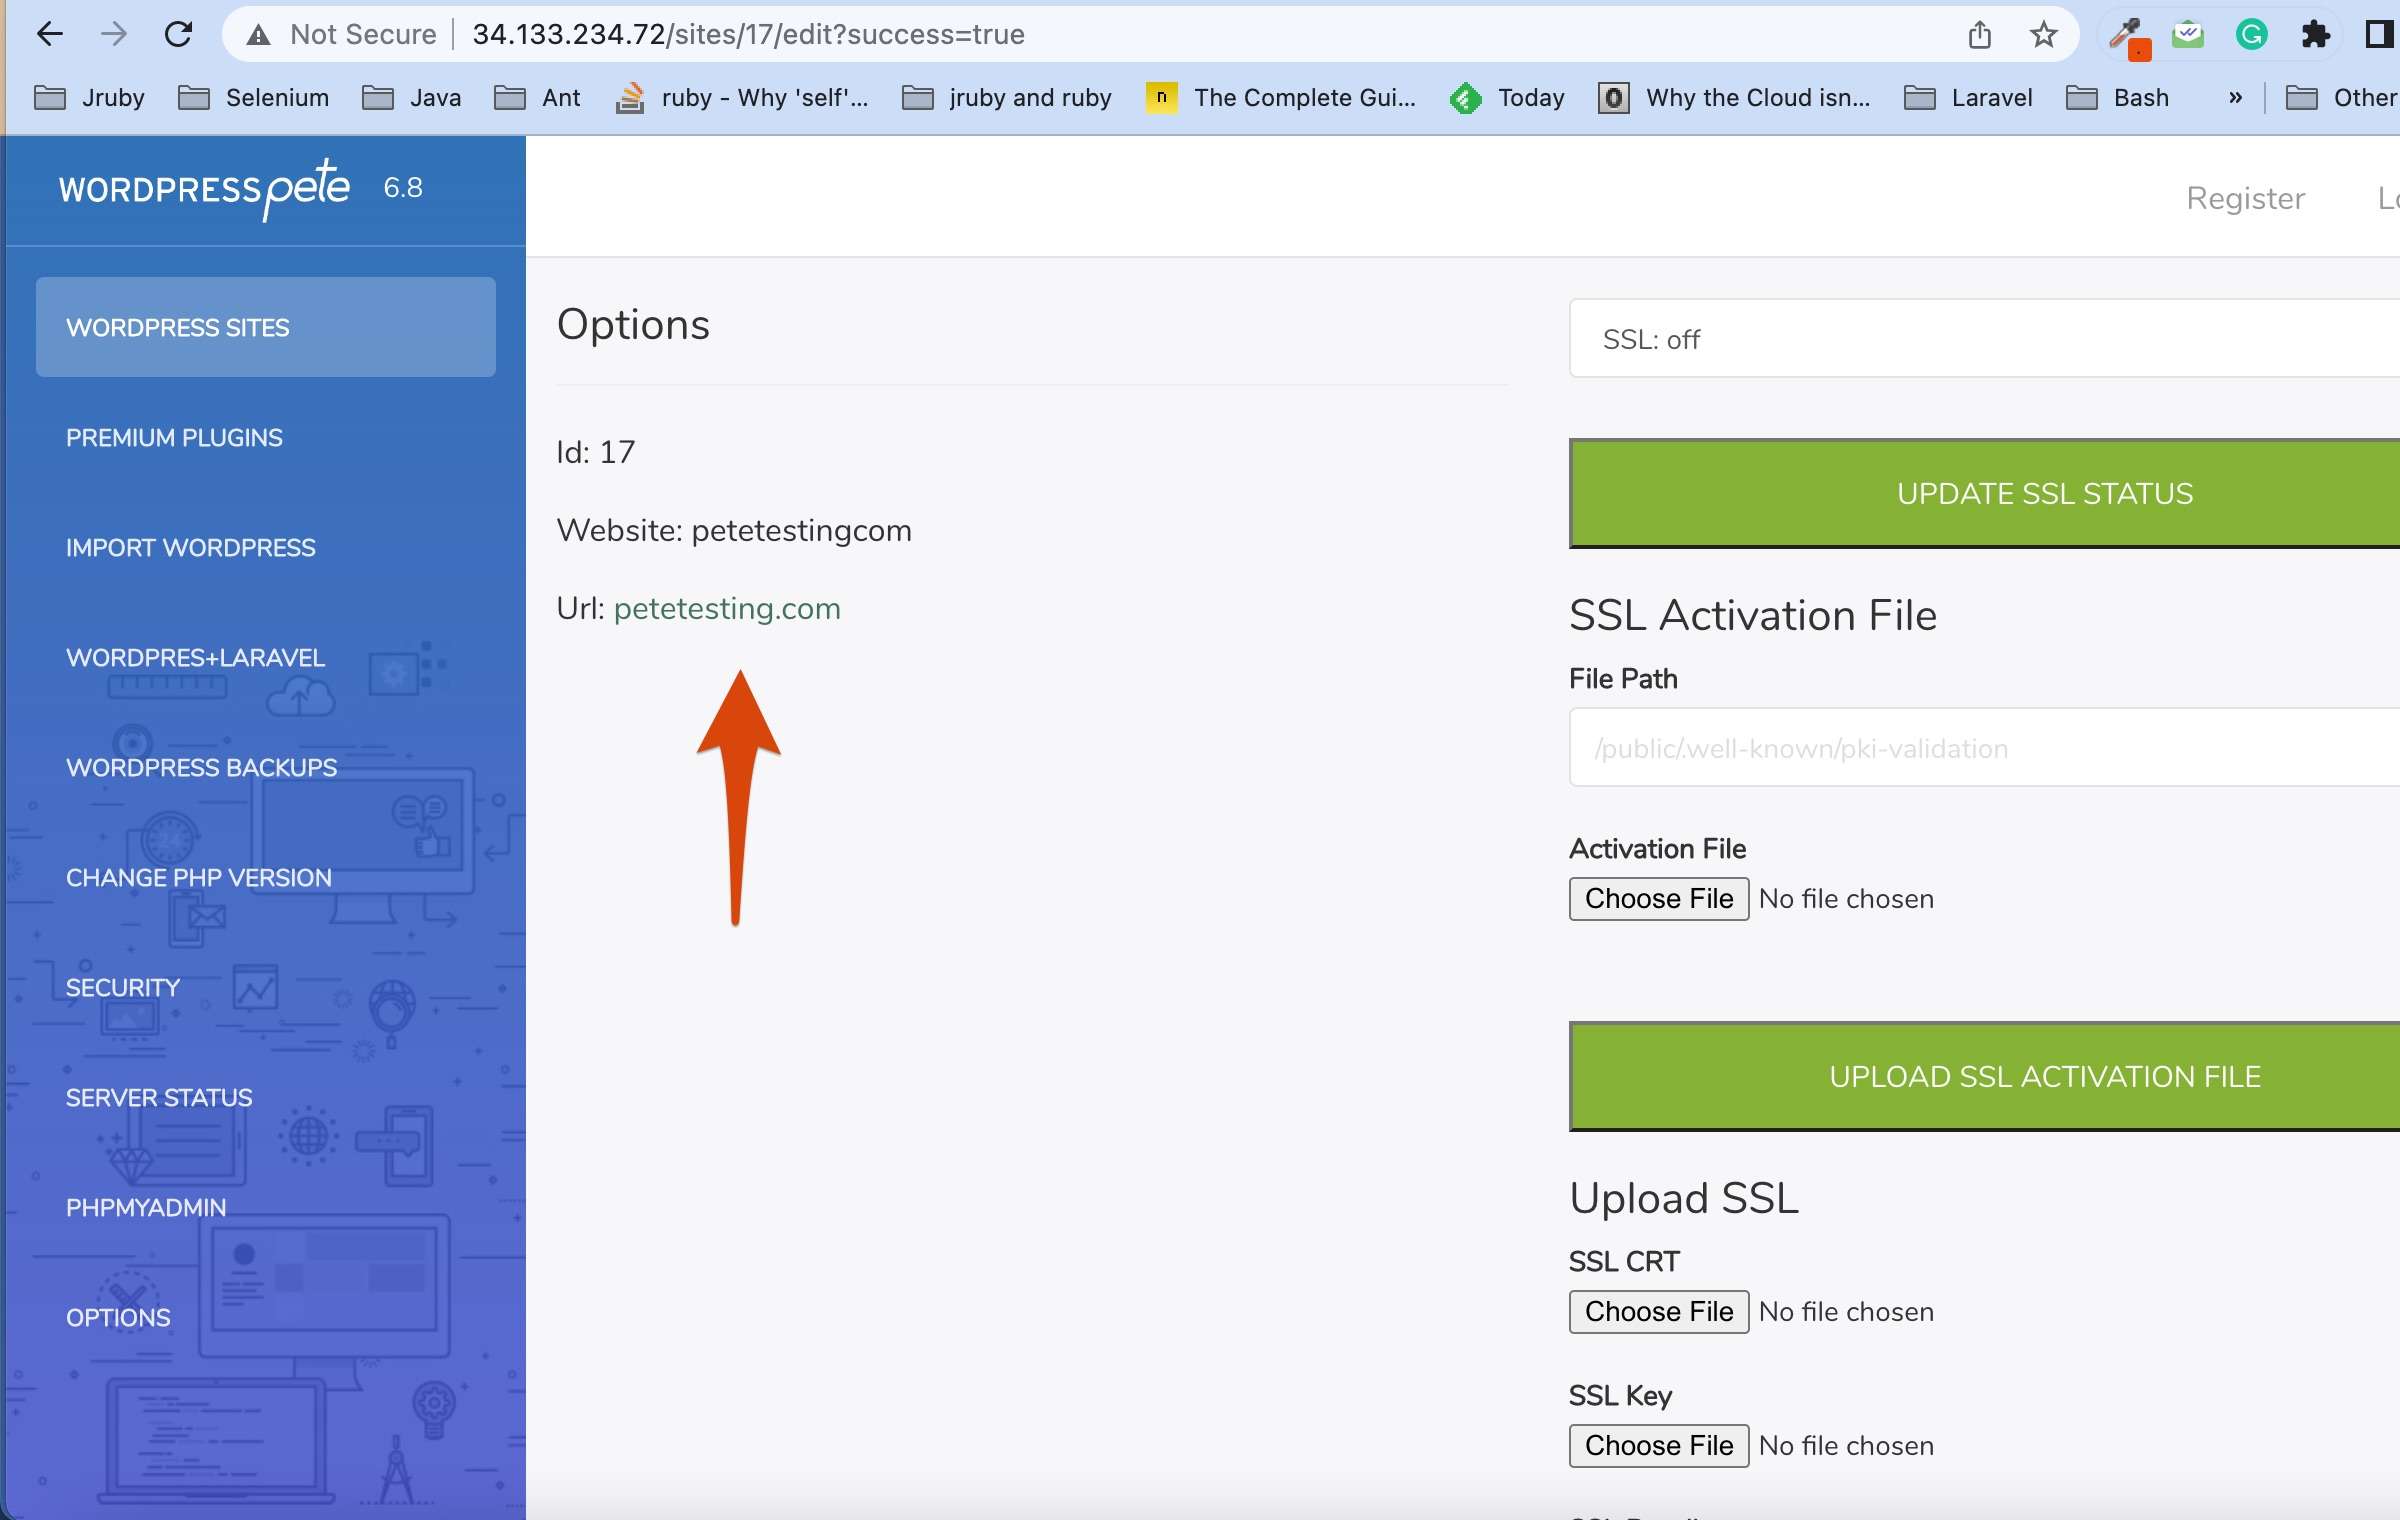Open the Extensions puzzle icon
This screenshot has height=1520, width=2400.
pyautogui.click(x=2315, y=35)
